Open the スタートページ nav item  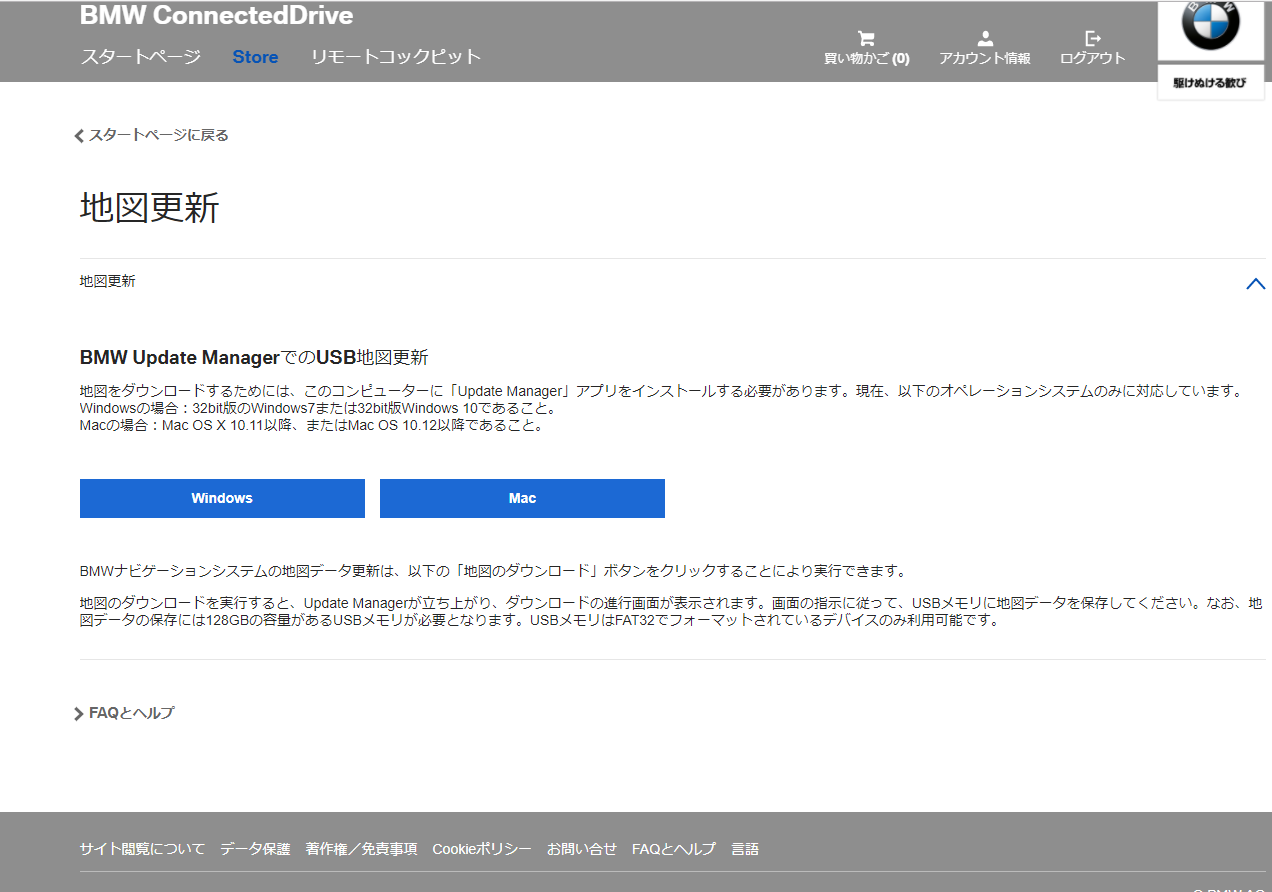[140, 57]
